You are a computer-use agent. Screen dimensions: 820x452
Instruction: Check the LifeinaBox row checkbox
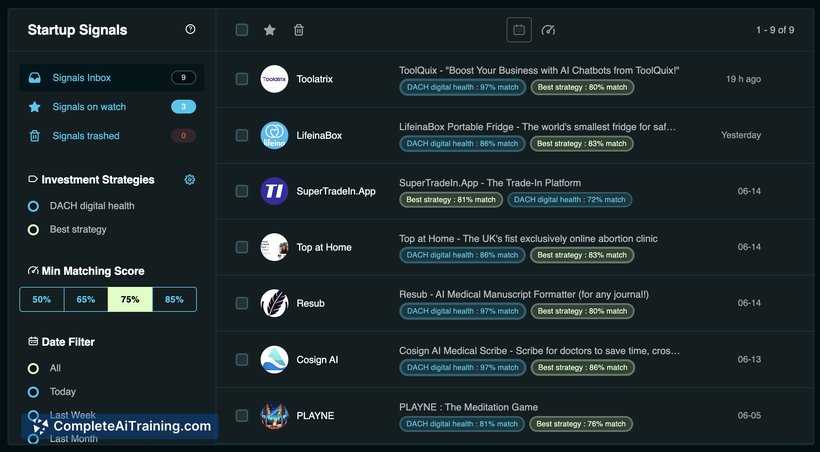pos(242,135)
